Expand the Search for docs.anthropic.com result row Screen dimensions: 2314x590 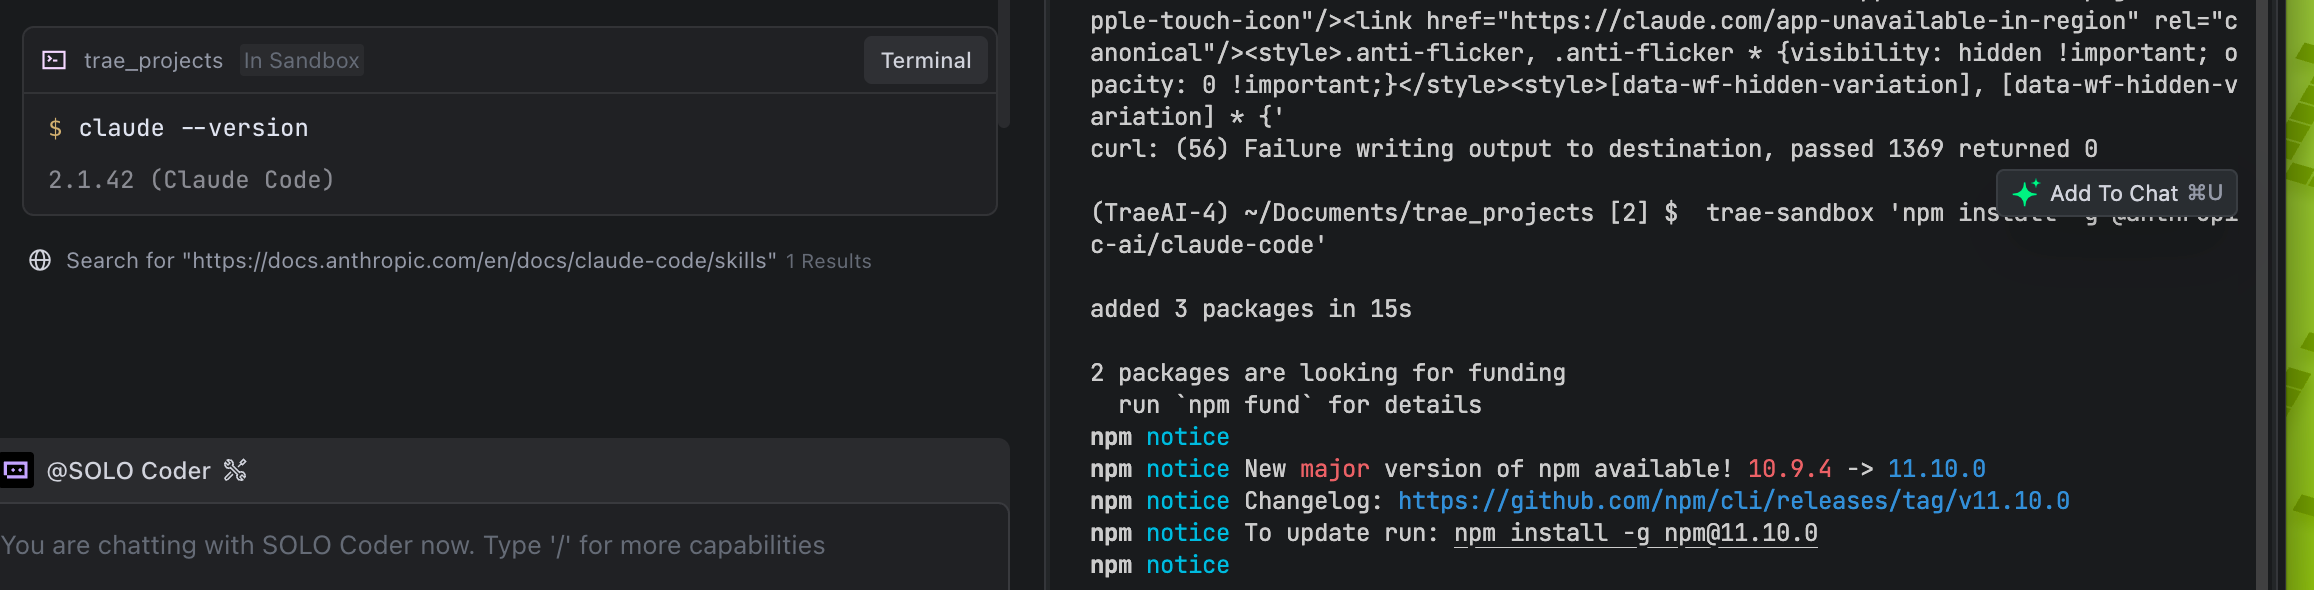tap(420, 261)
